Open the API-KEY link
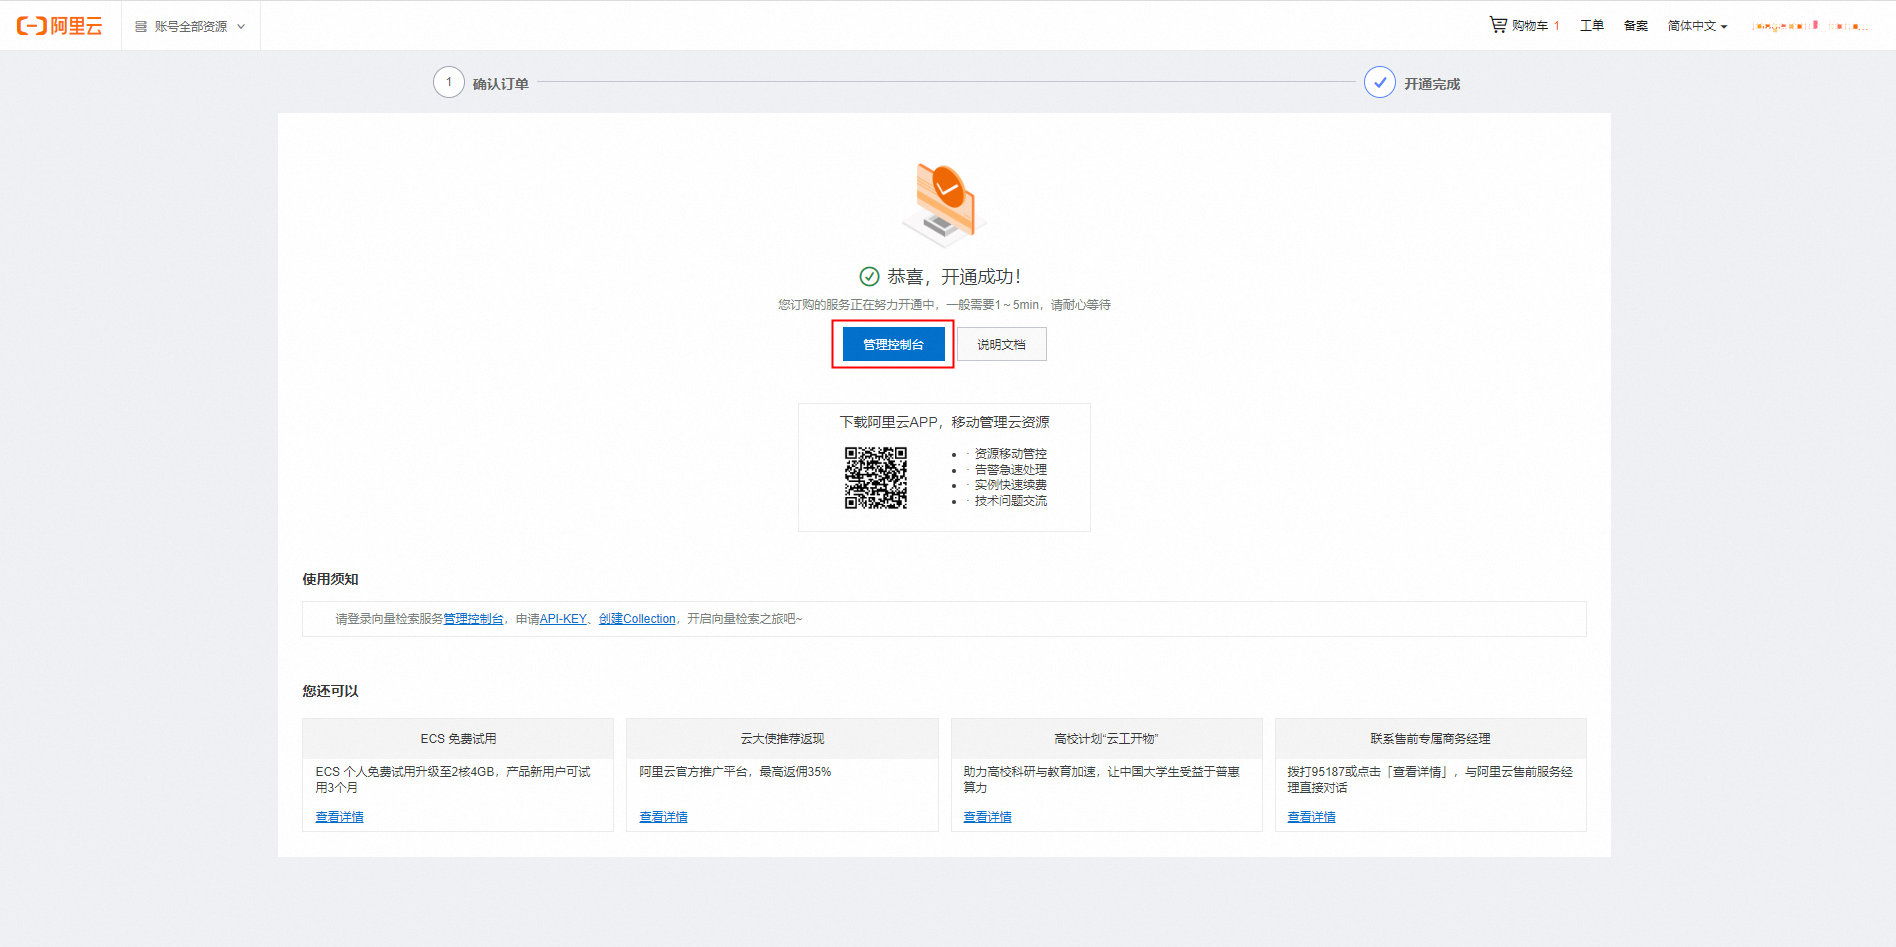1896x947 pixels. click(563, 619)
